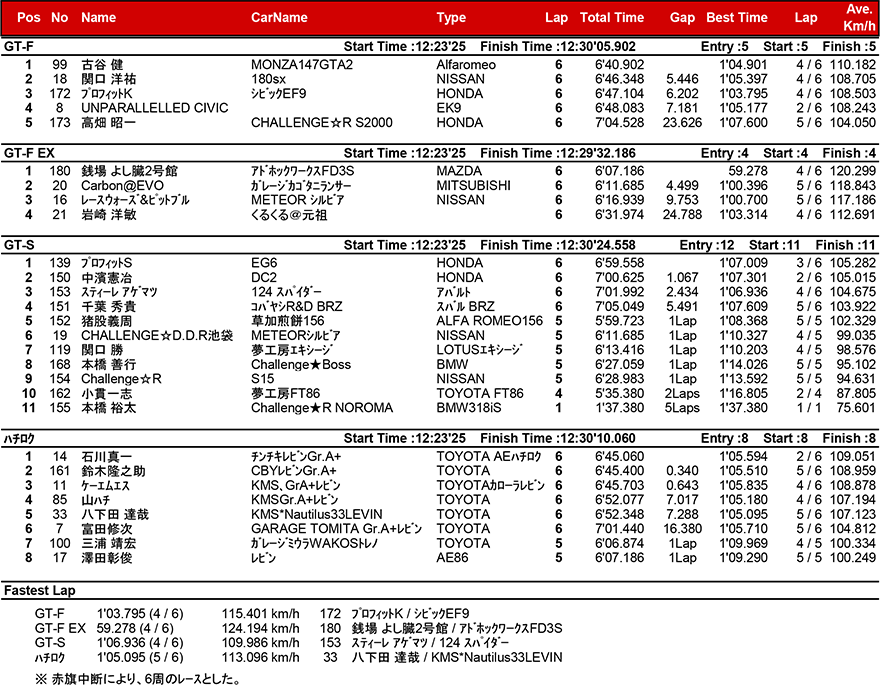Select car name 'KMS、GrA+レビン'
This screenshot has height=685, width=880.
tap(296, 486)
